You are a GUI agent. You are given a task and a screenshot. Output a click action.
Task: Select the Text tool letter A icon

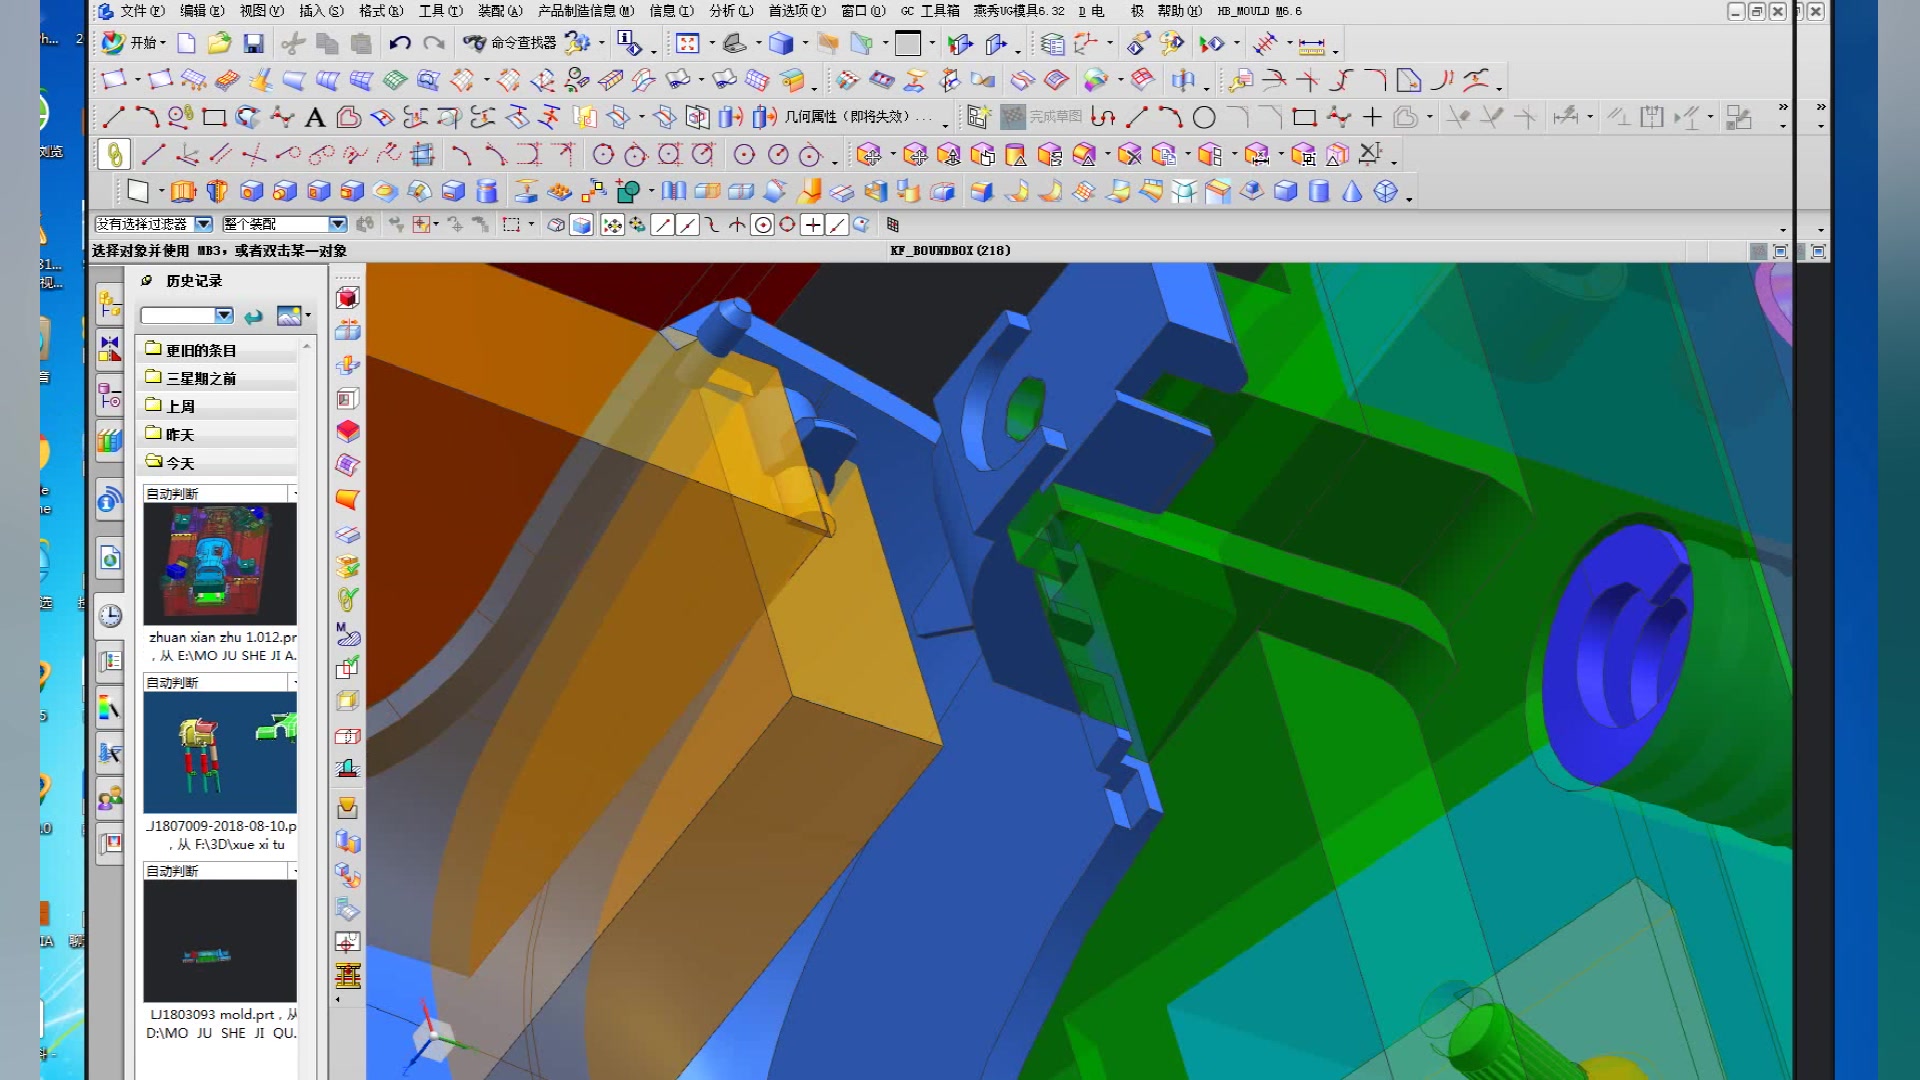pos(315,118)
